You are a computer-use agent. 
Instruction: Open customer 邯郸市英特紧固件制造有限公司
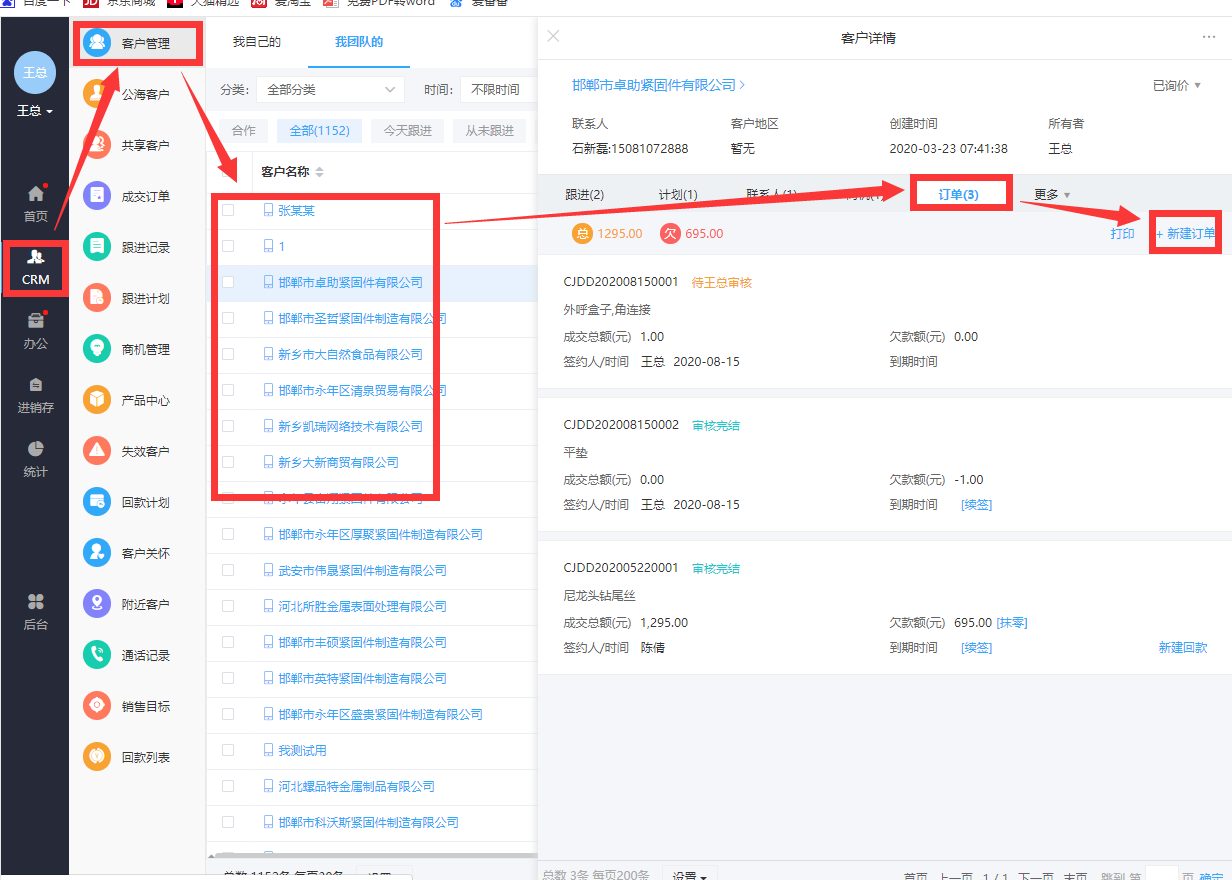coord(362,678)
